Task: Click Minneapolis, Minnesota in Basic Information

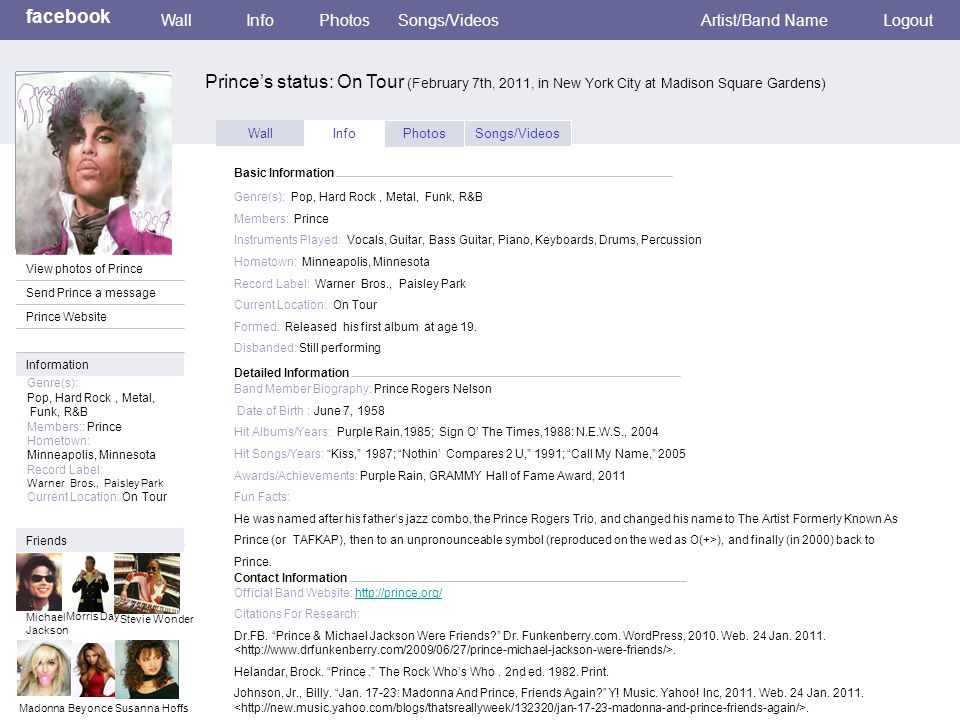Action: coord(366,261)
